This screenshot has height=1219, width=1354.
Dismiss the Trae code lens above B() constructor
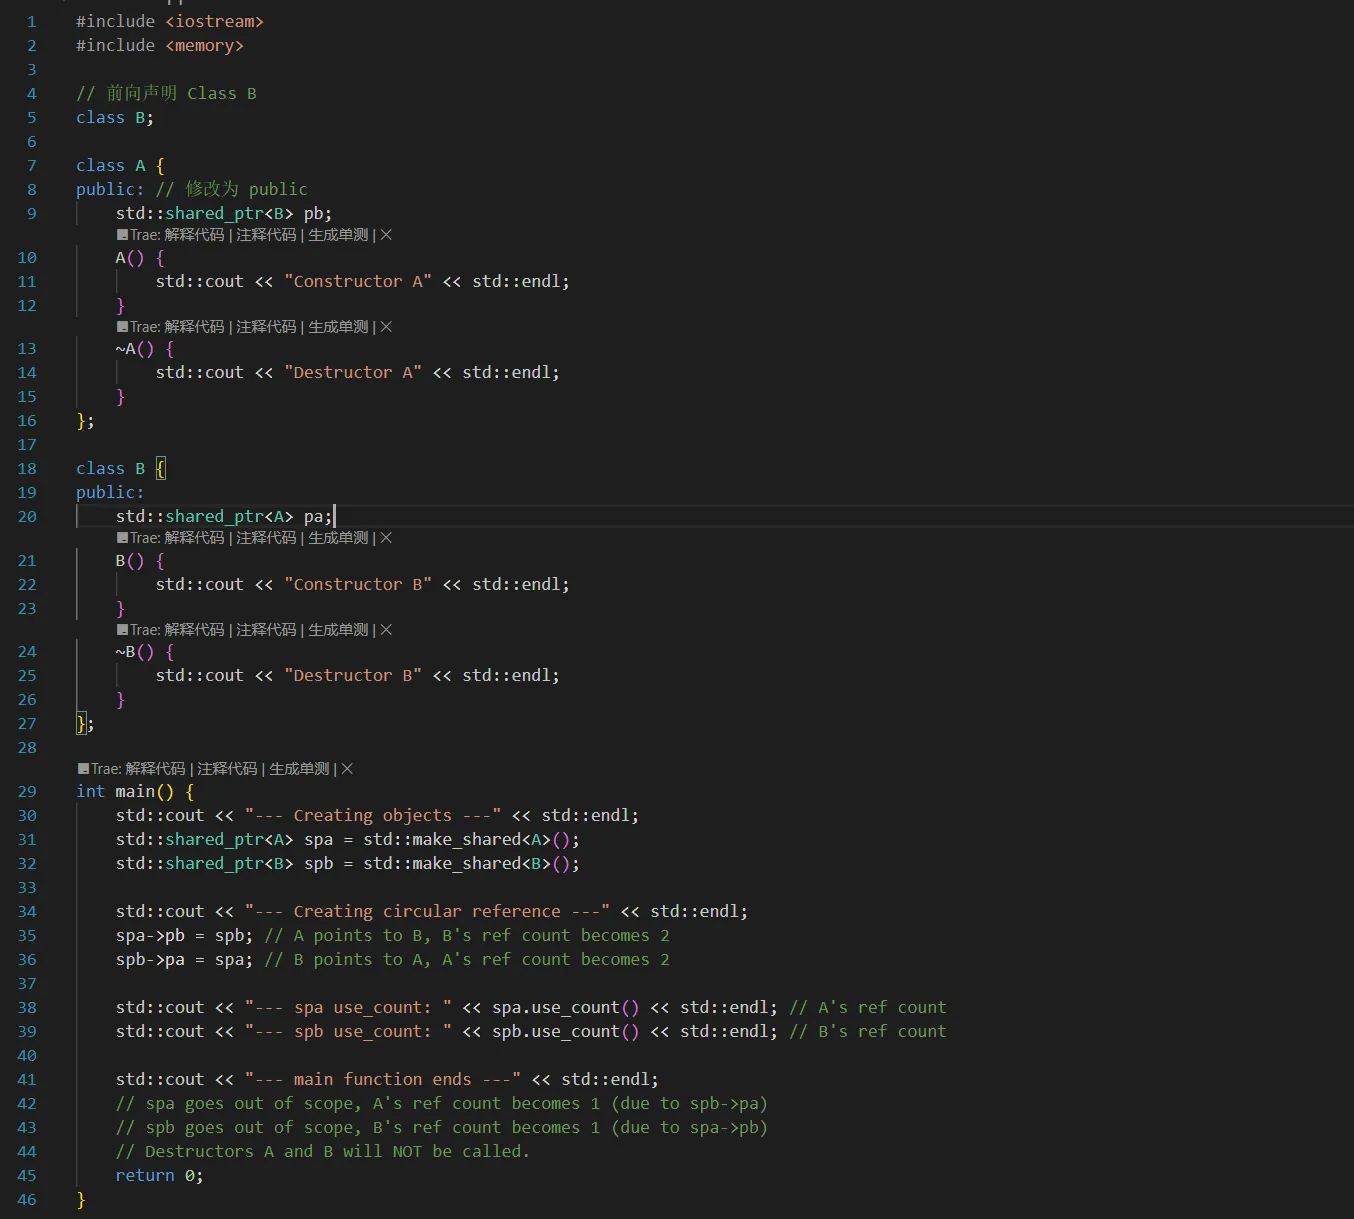point(386,538)
